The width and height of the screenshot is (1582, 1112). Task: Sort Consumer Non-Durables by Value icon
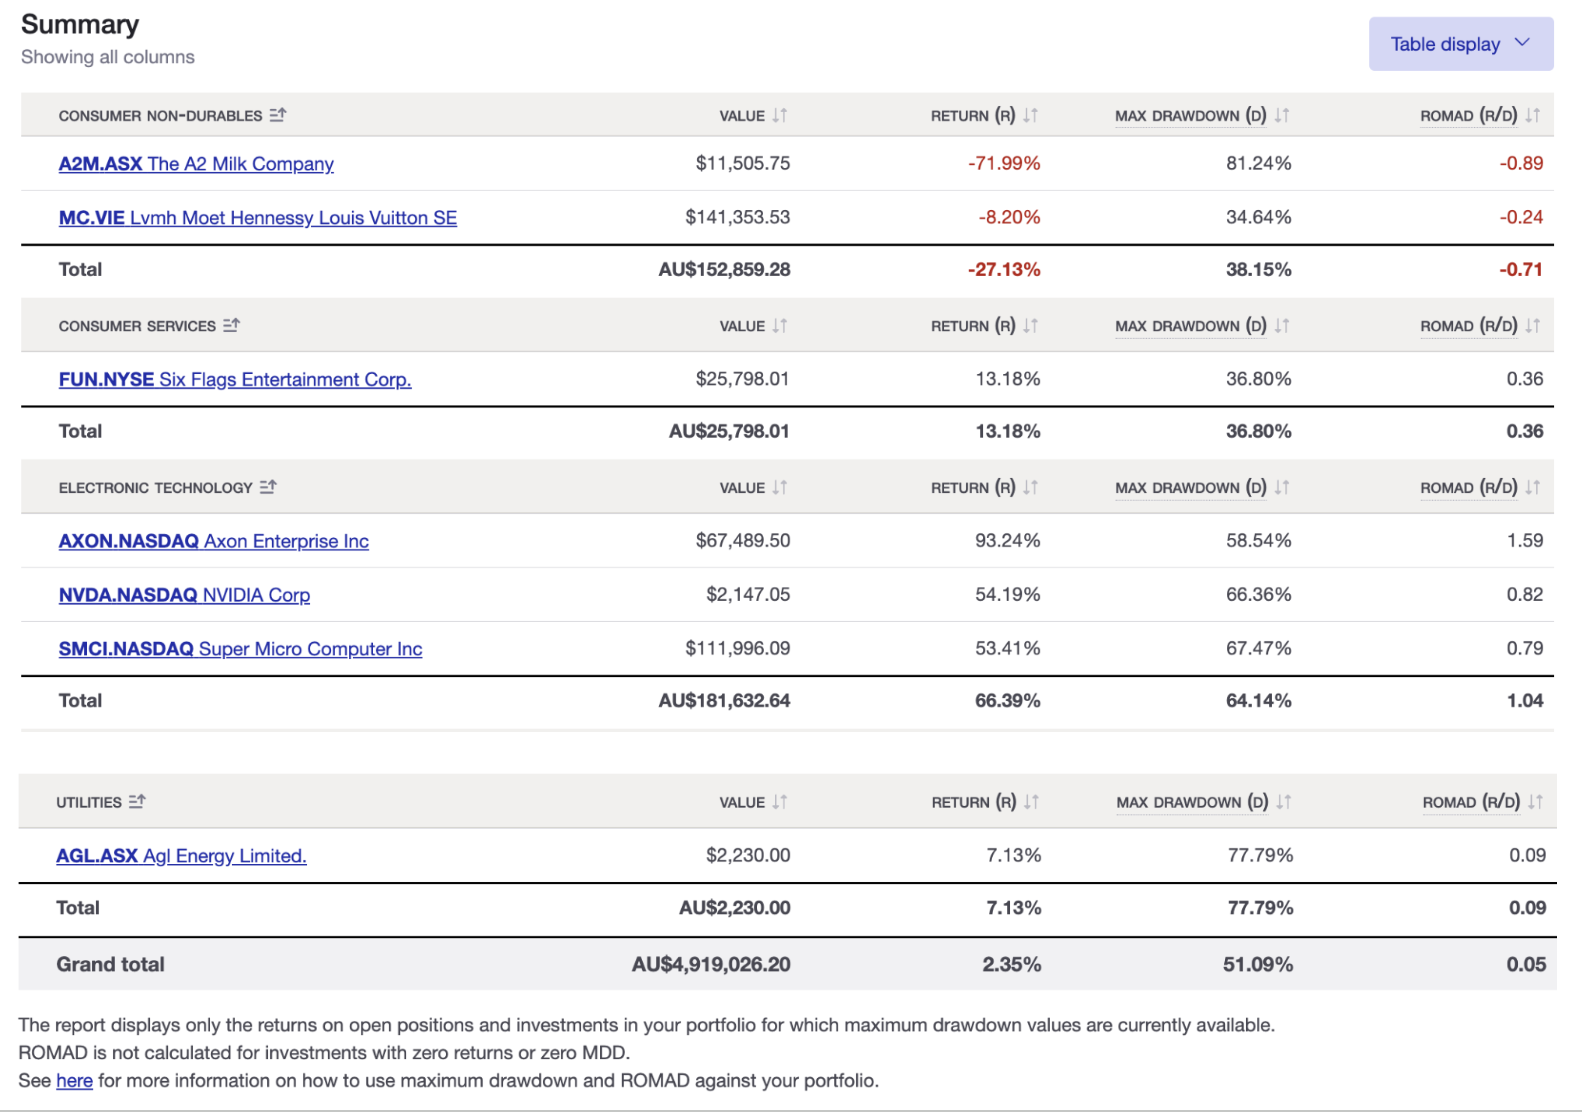[780, 115]
